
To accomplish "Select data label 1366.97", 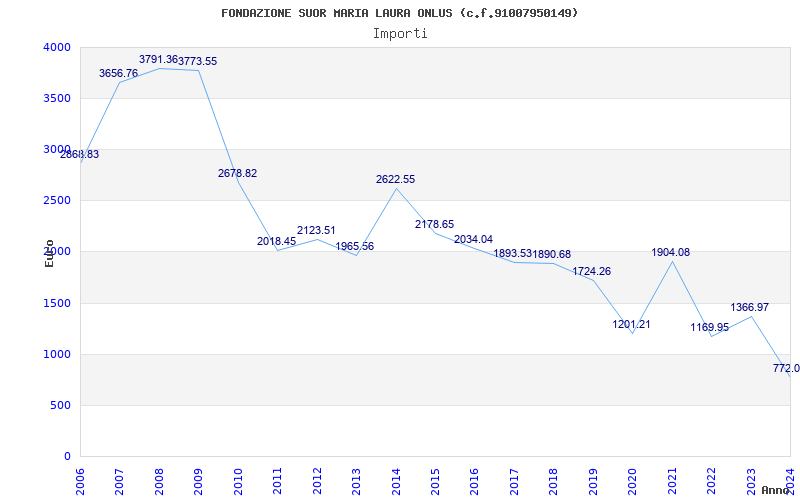I will 749,308.
